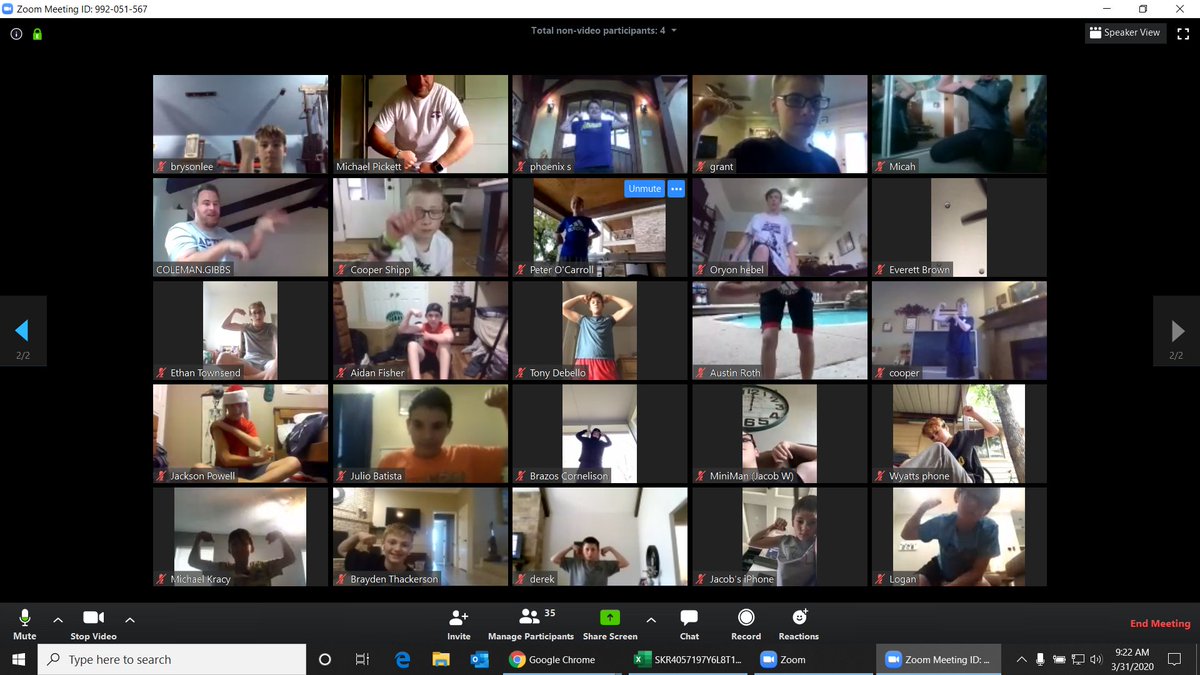Stop Video camera button

[93, 624]
